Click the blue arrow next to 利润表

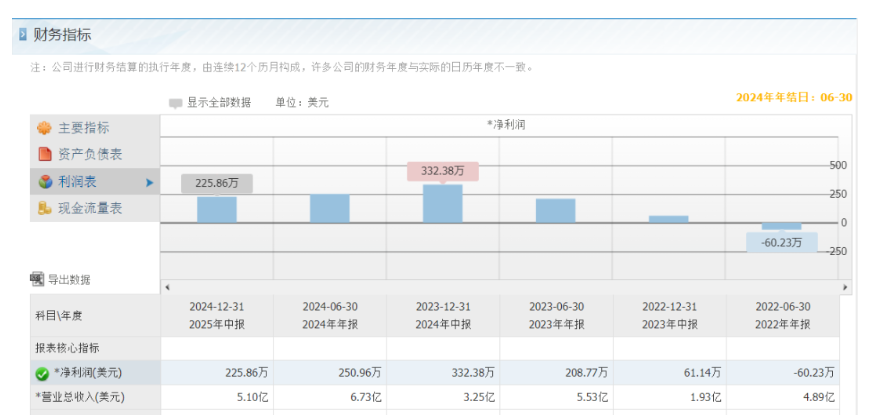(x=149, y=182)
